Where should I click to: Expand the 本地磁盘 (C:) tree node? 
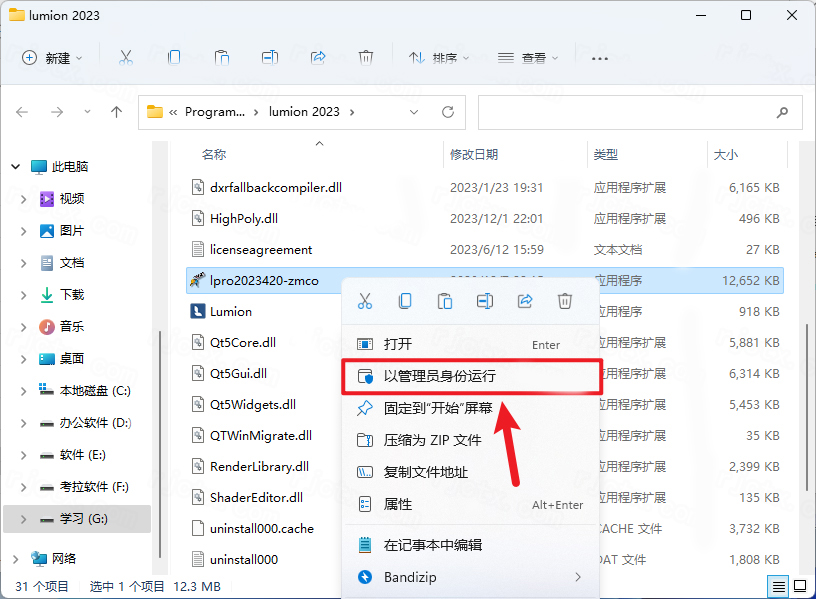pos(23,391)
